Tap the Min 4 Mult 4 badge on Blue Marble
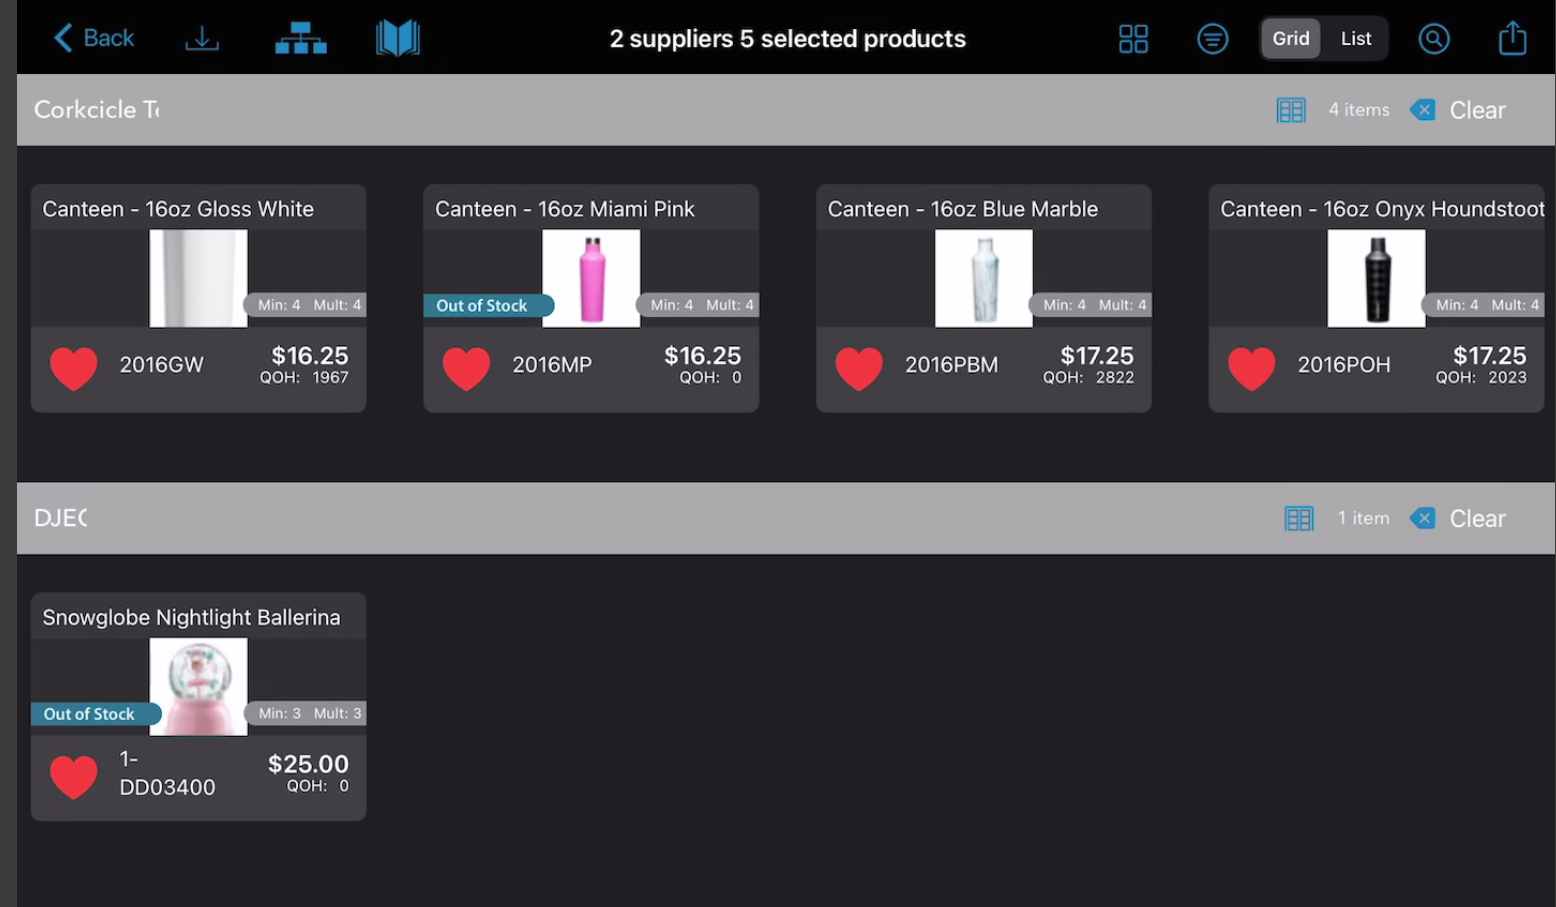The height and width of the screenshot is (907, 1556). coord(1091,305)
